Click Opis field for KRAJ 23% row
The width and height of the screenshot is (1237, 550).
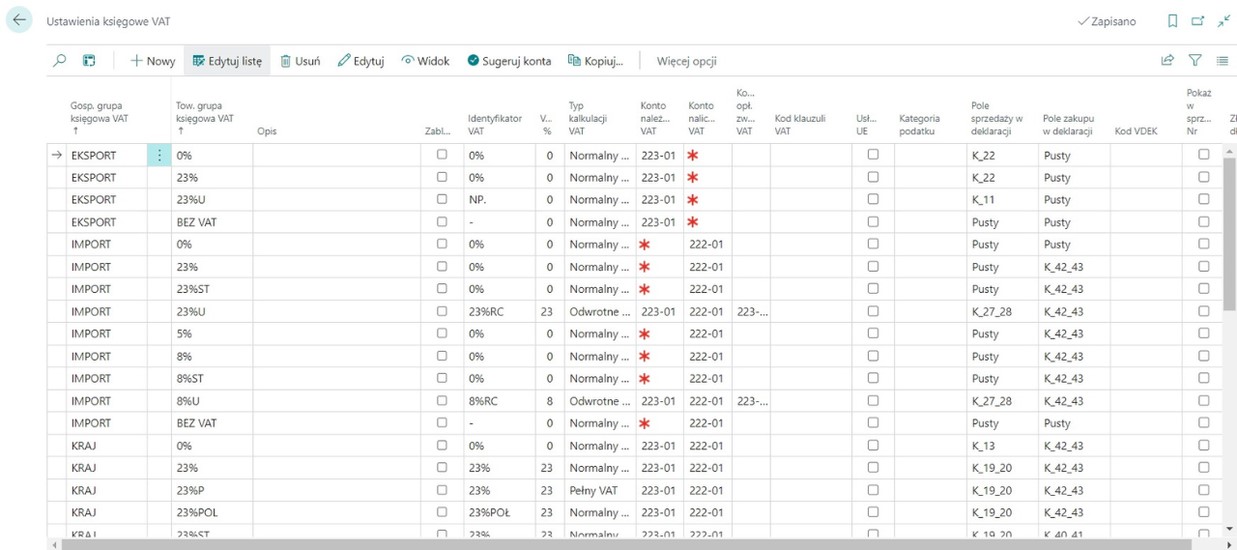click(x=337, y=468)
